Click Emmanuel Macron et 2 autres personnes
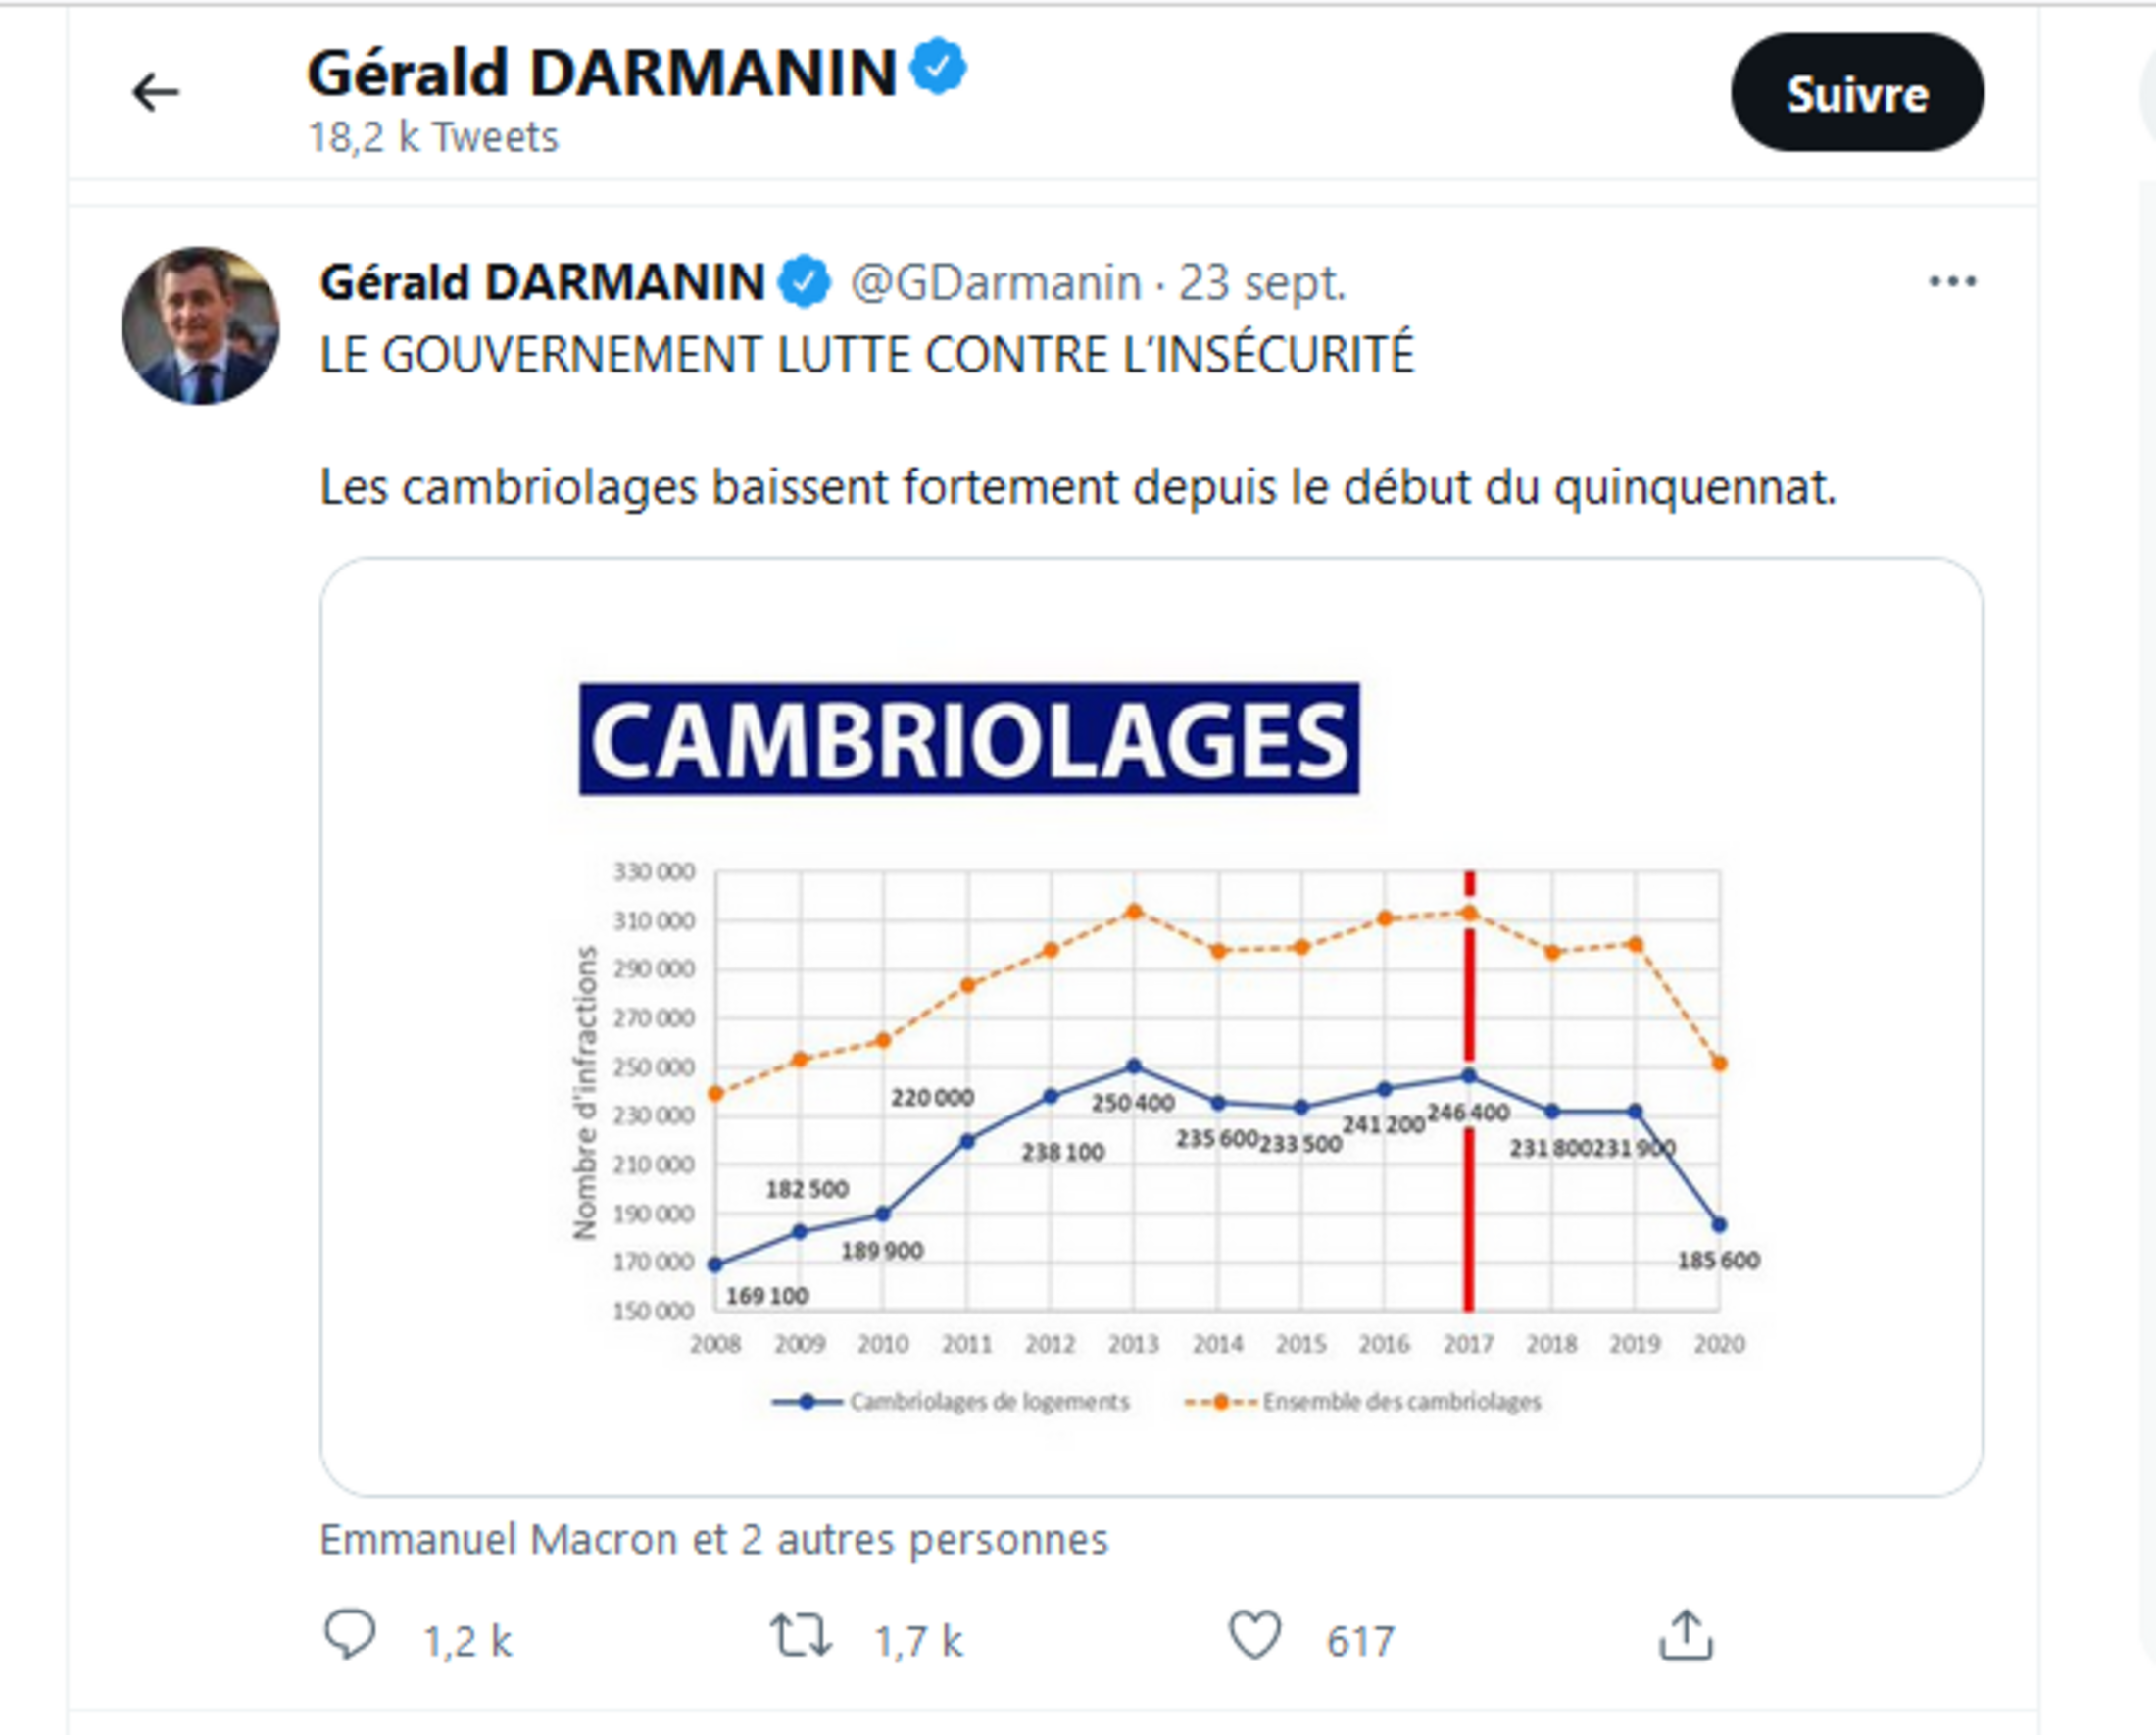Screen dimensions: 2156x1735 pos(713,1539)
